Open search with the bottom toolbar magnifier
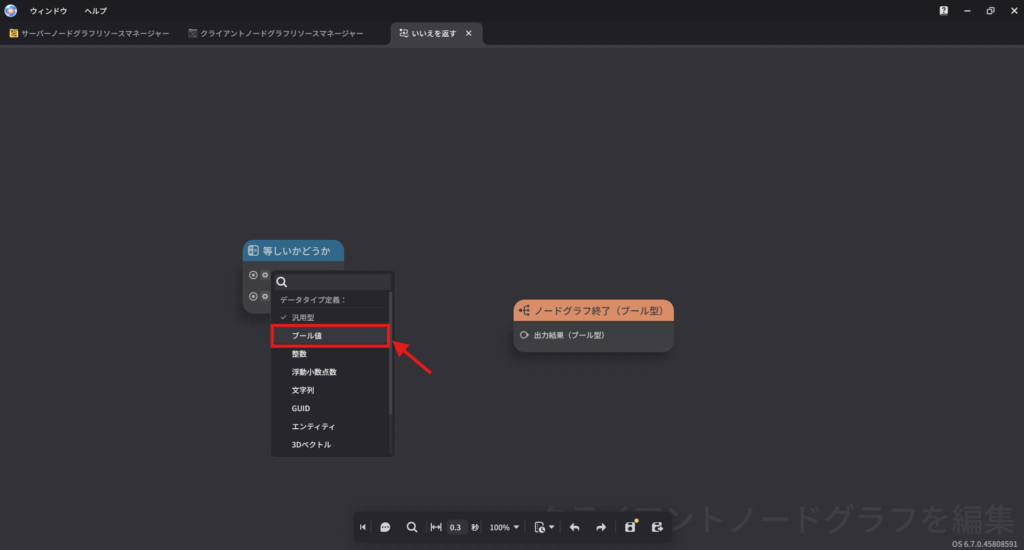Image resolution: width=1024 pixels, height=550 pixels. (x=411, y=527)
